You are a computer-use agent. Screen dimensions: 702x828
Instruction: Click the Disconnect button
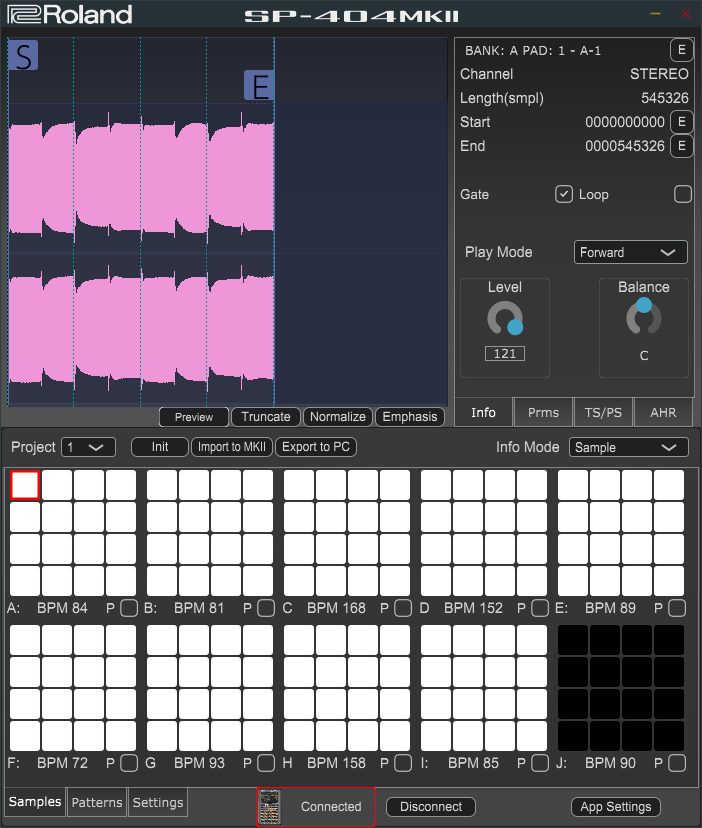431,806
